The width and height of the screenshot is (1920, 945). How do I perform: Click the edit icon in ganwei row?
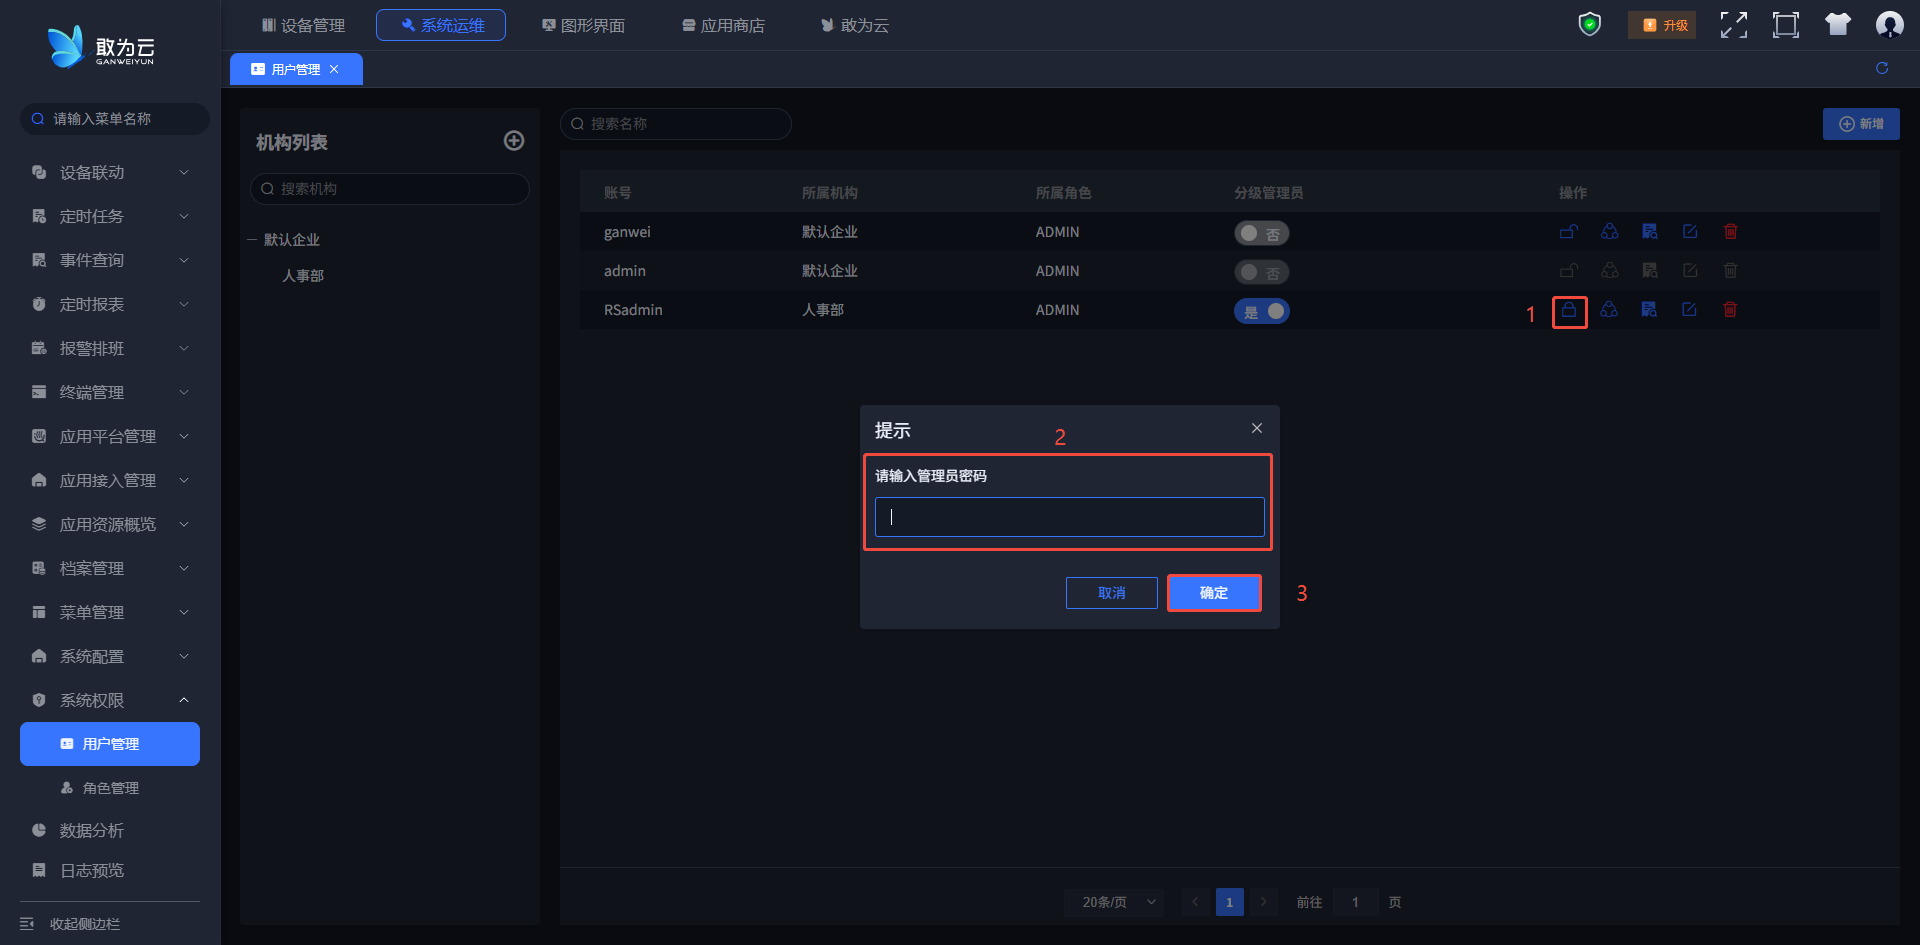[x=1690, y=232]
